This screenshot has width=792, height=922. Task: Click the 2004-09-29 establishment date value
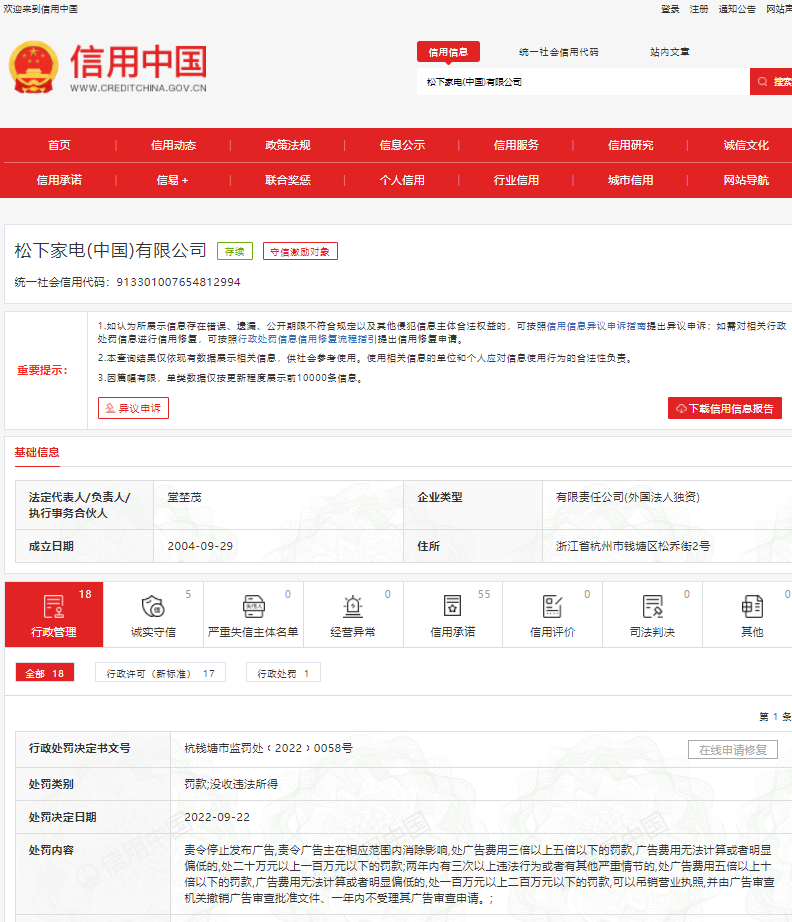point(200,546)
